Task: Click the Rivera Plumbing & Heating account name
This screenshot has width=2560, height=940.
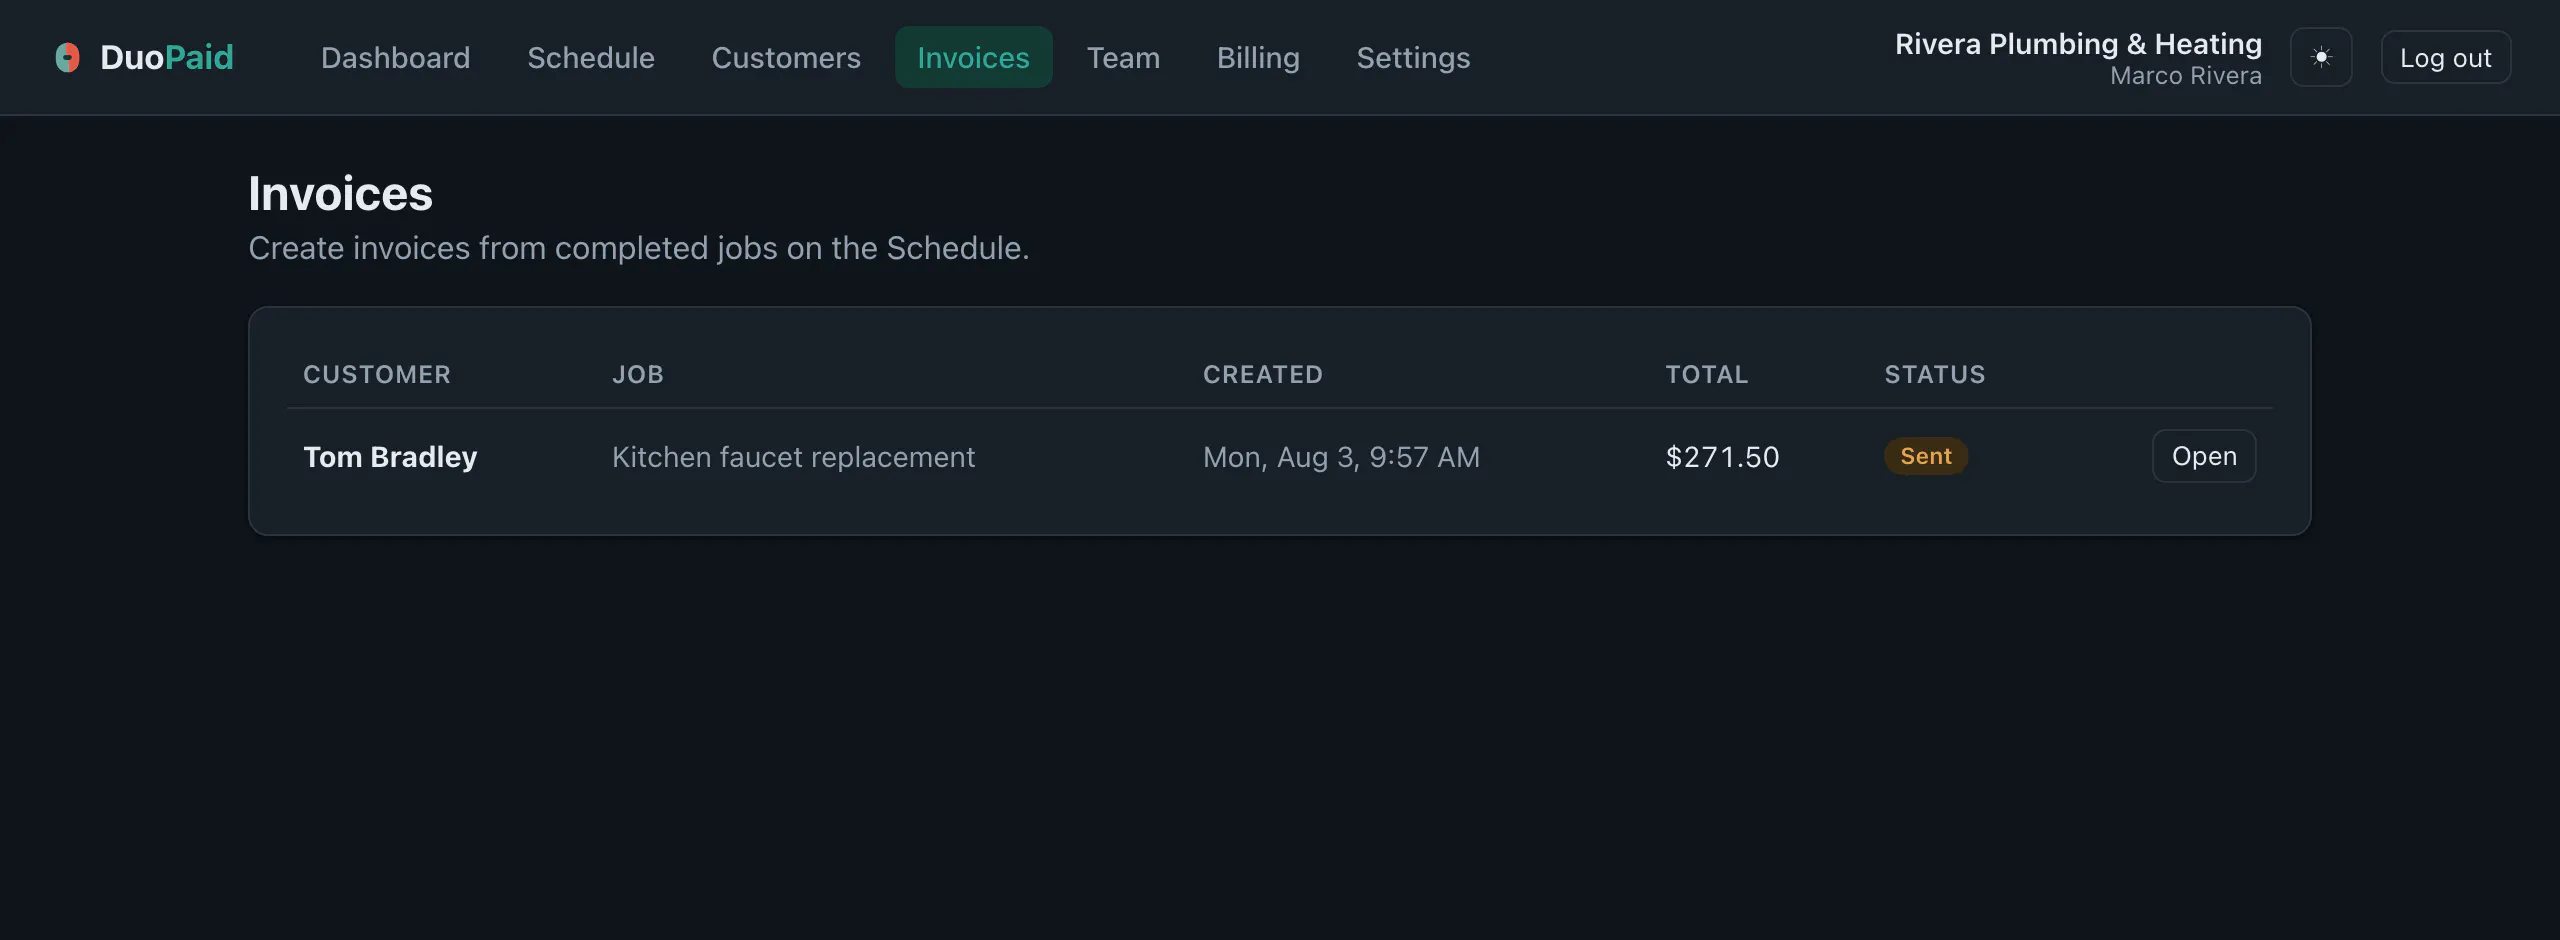Action: pyautogui.click(x=2078, y=44)
